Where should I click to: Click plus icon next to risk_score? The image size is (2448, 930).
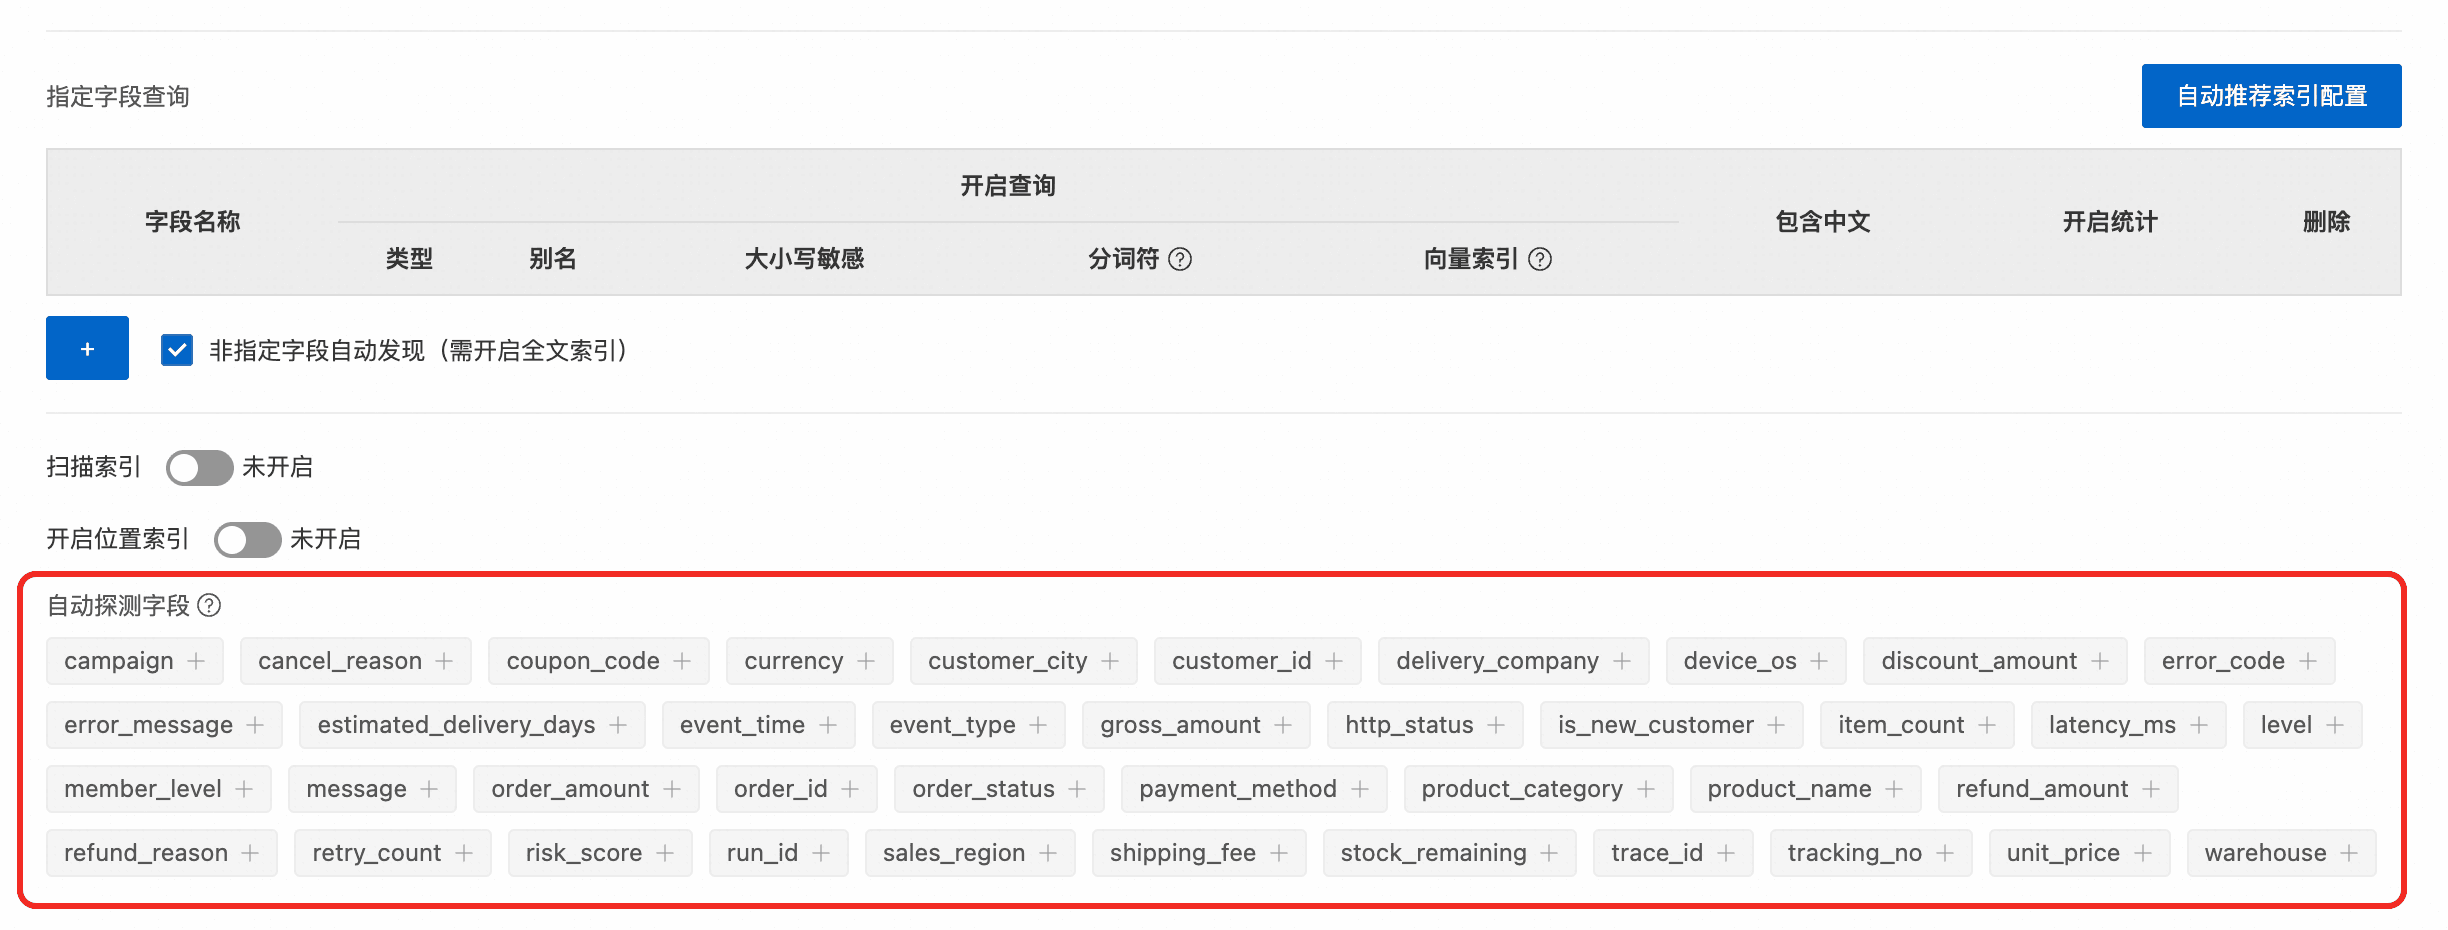[665, 853]
